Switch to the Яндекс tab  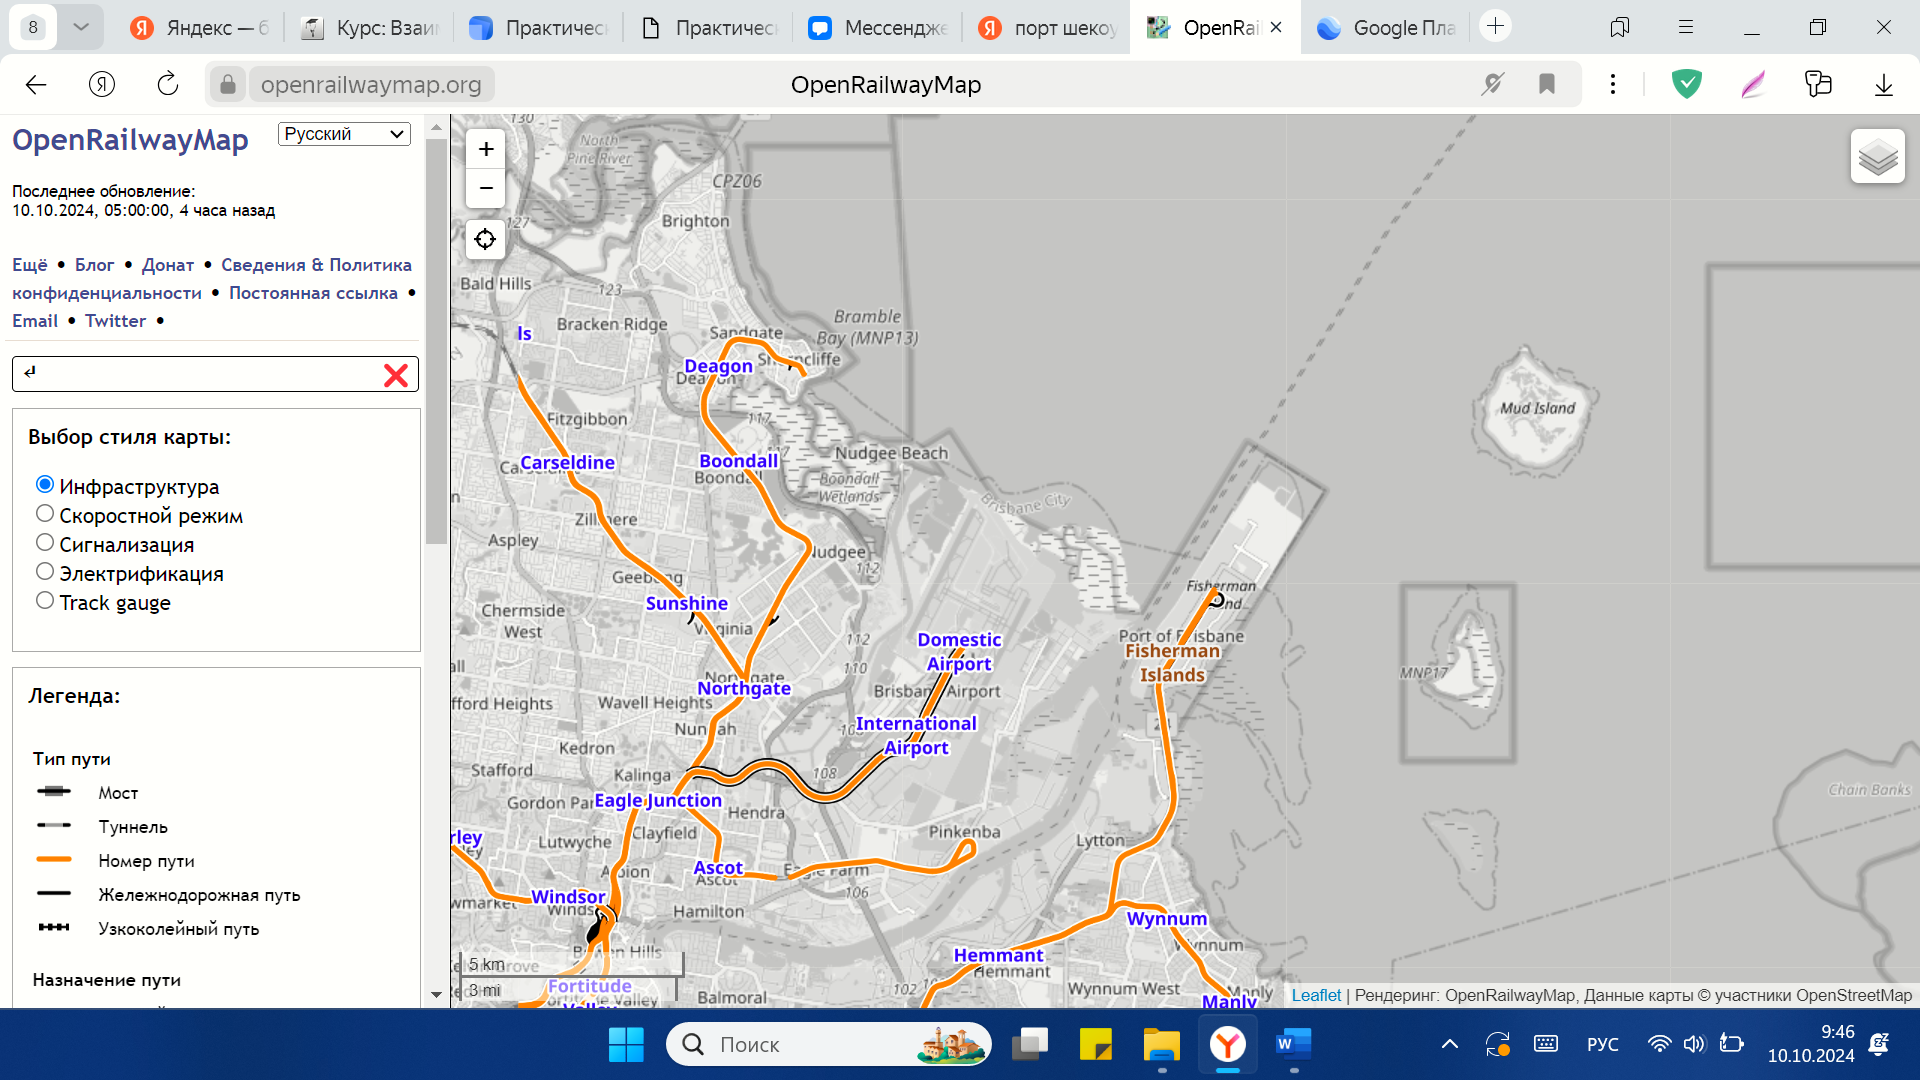[x=200, y=28]
